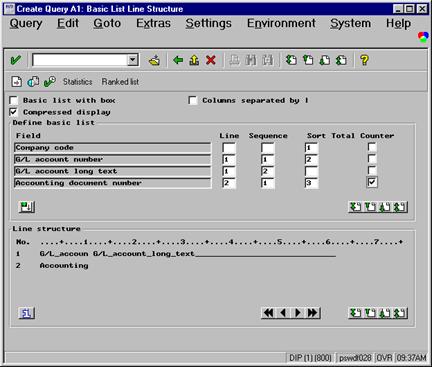Open the Edit menu
The height and width of the screenshot is (367, 432).
68,23
